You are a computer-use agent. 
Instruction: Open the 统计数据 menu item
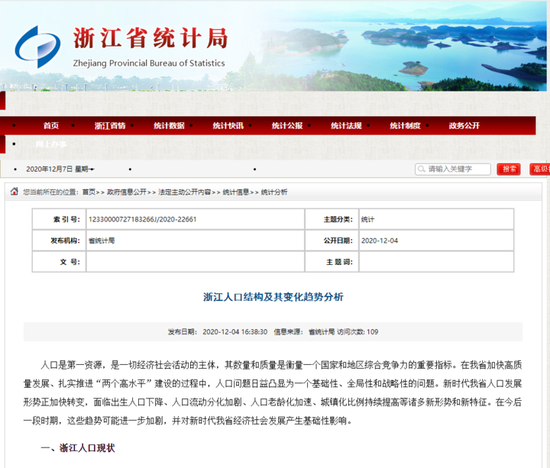click(x=169, y=126)
